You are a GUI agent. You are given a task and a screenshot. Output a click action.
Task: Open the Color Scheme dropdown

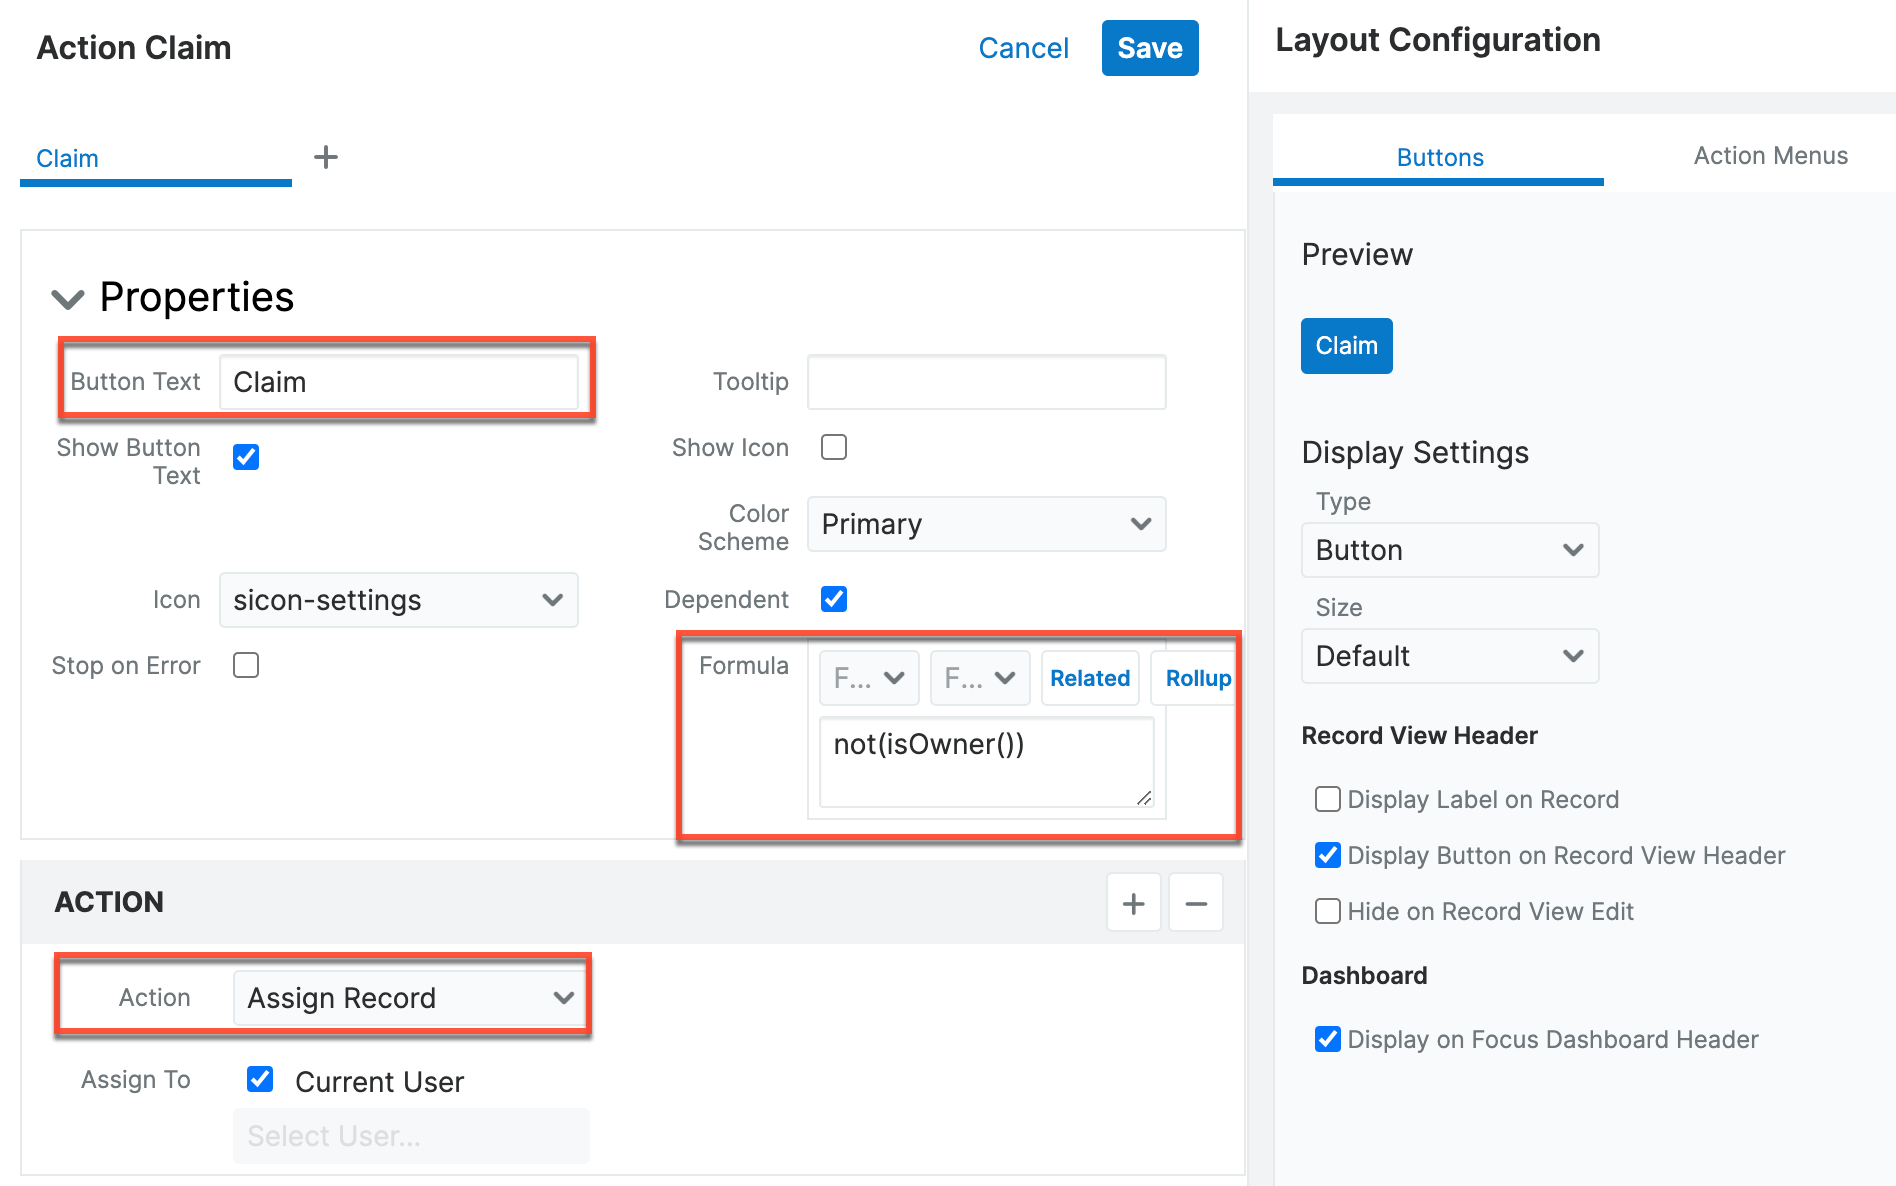pos(986,524)
